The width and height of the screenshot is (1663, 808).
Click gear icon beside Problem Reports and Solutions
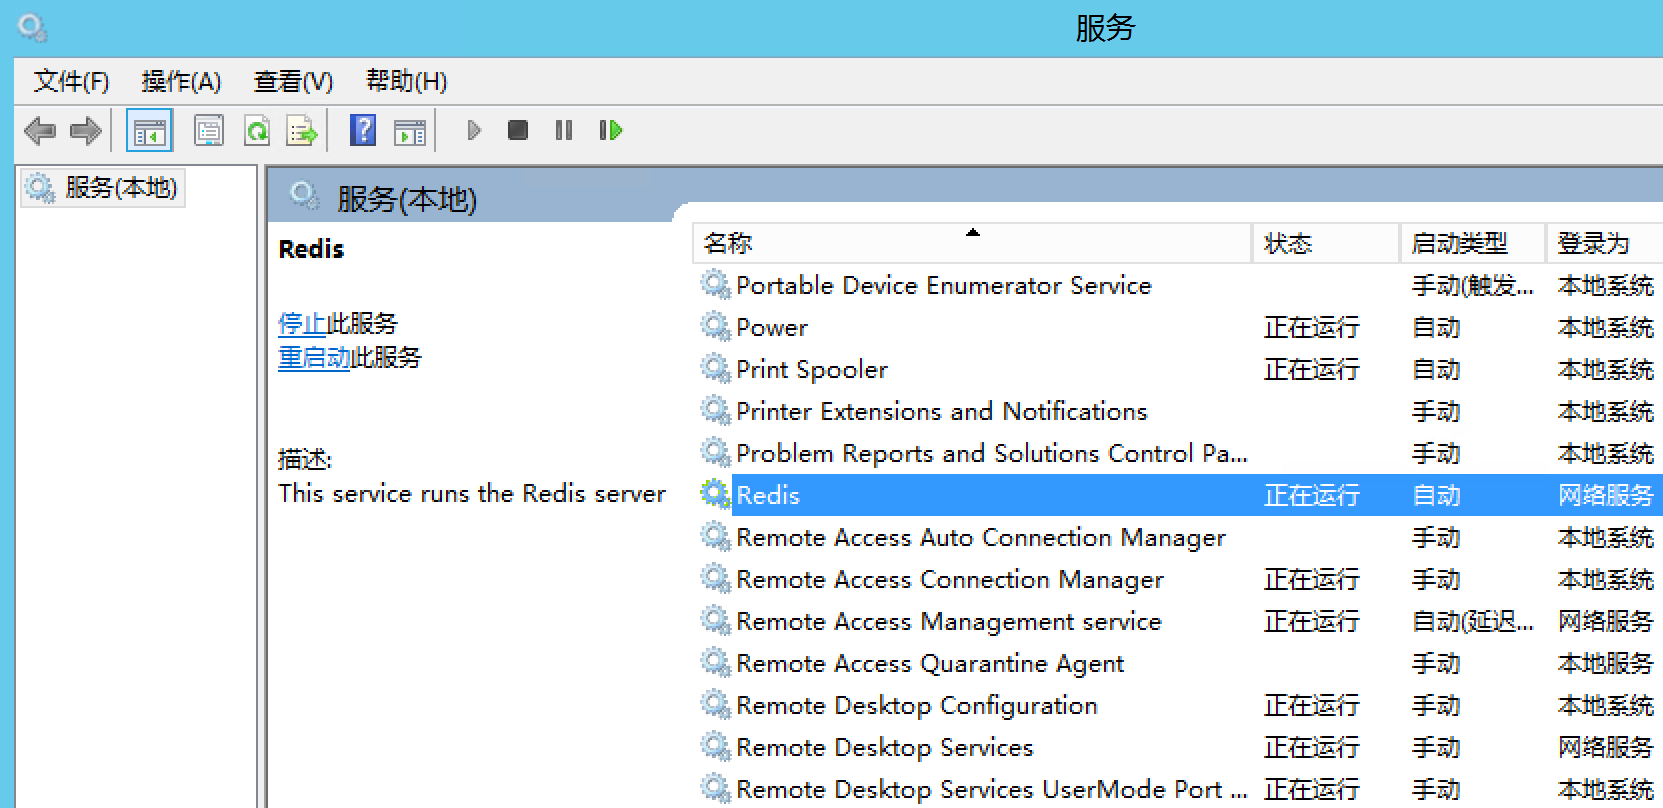pyautogui.click(x=715, y=452)
